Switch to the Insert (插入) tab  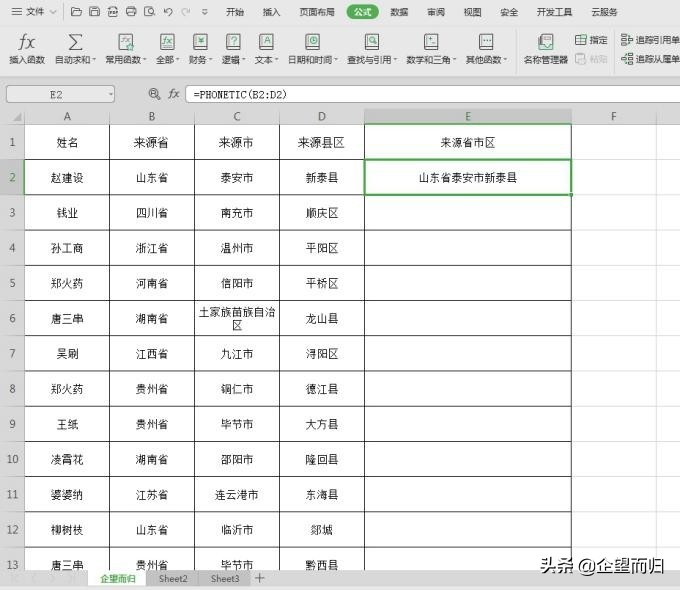(271, 12)
